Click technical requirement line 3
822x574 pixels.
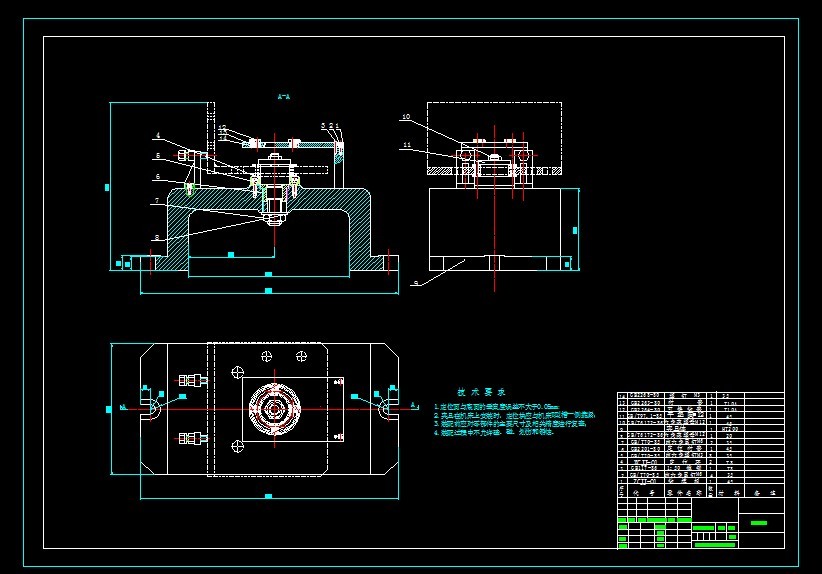(510, 424)
